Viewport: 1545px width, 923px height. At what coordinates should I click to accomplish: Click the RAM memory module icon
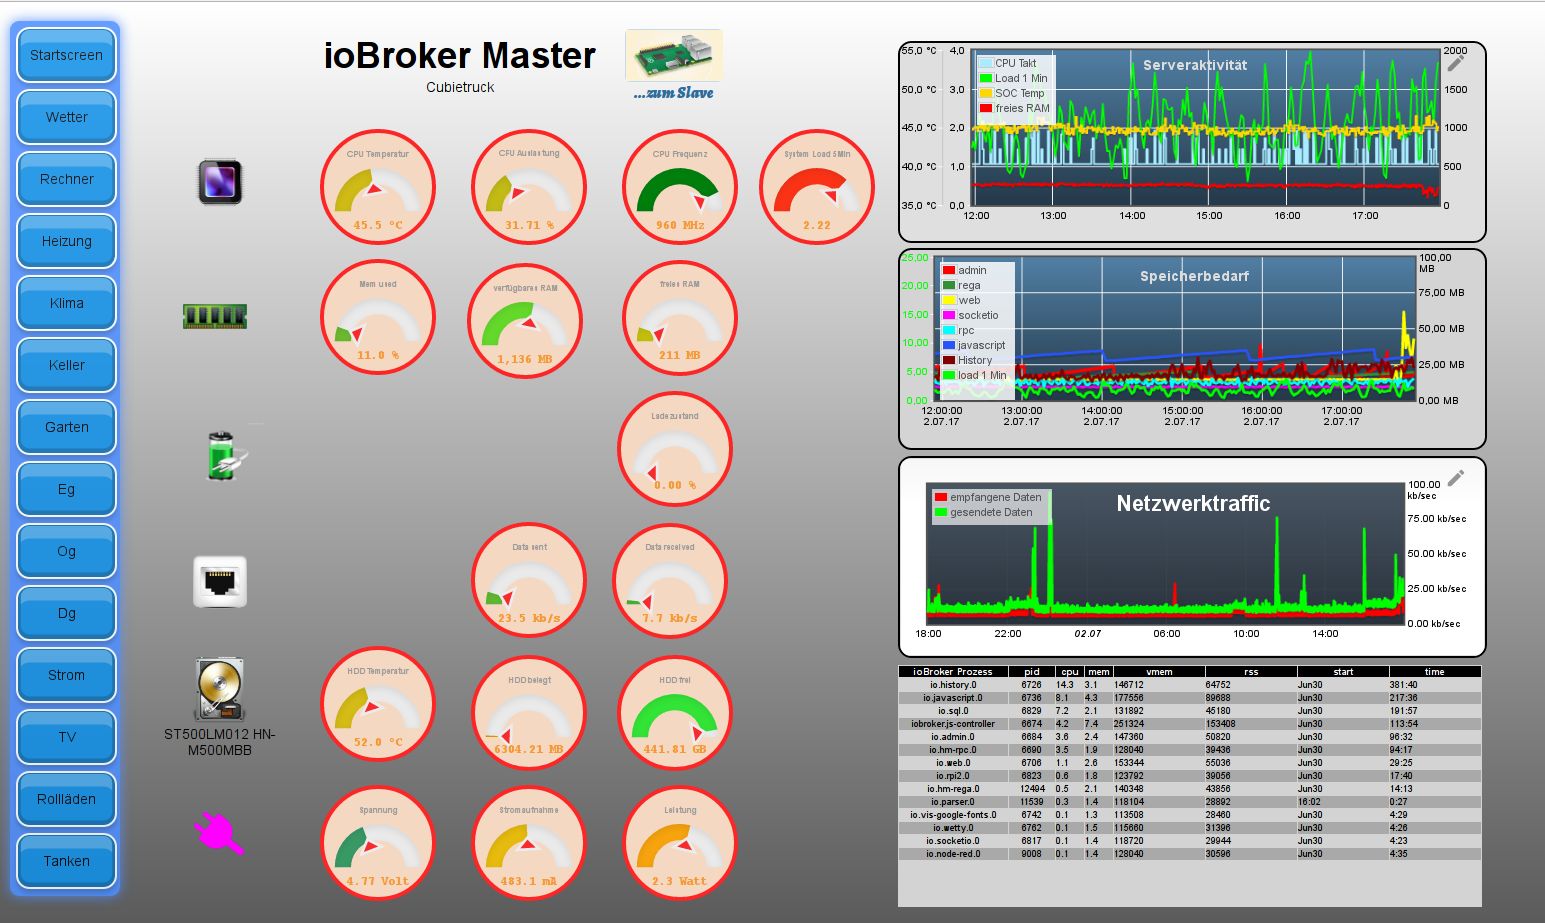[x=215, y=316]
